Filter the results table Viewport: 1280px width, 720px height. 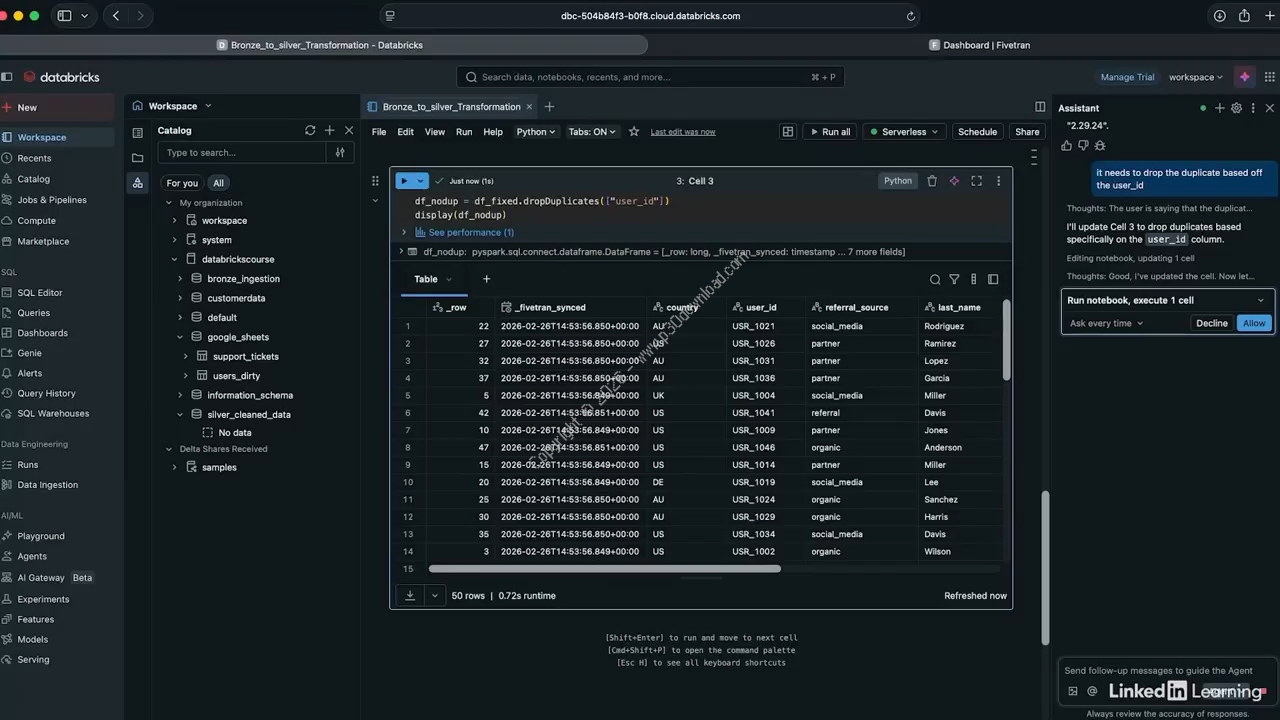tap(954, 280)
